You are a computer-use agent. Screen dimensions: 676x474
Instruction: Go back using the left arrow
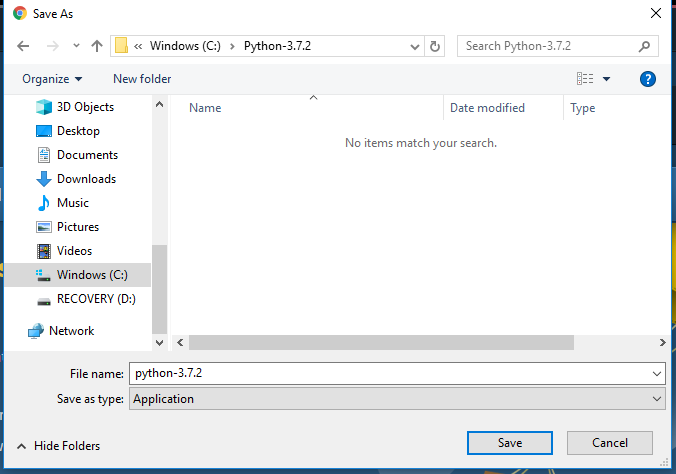(23, 46)
